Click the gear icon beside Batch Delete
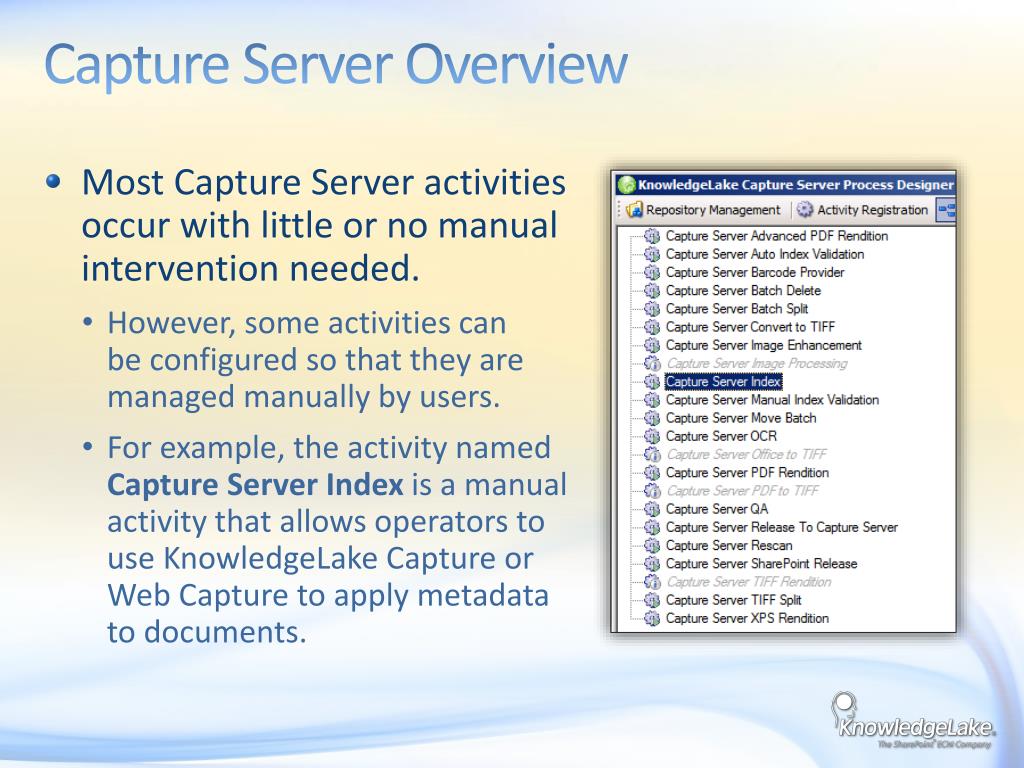This screenshot has height=768, width=1024. pos(652,291)
